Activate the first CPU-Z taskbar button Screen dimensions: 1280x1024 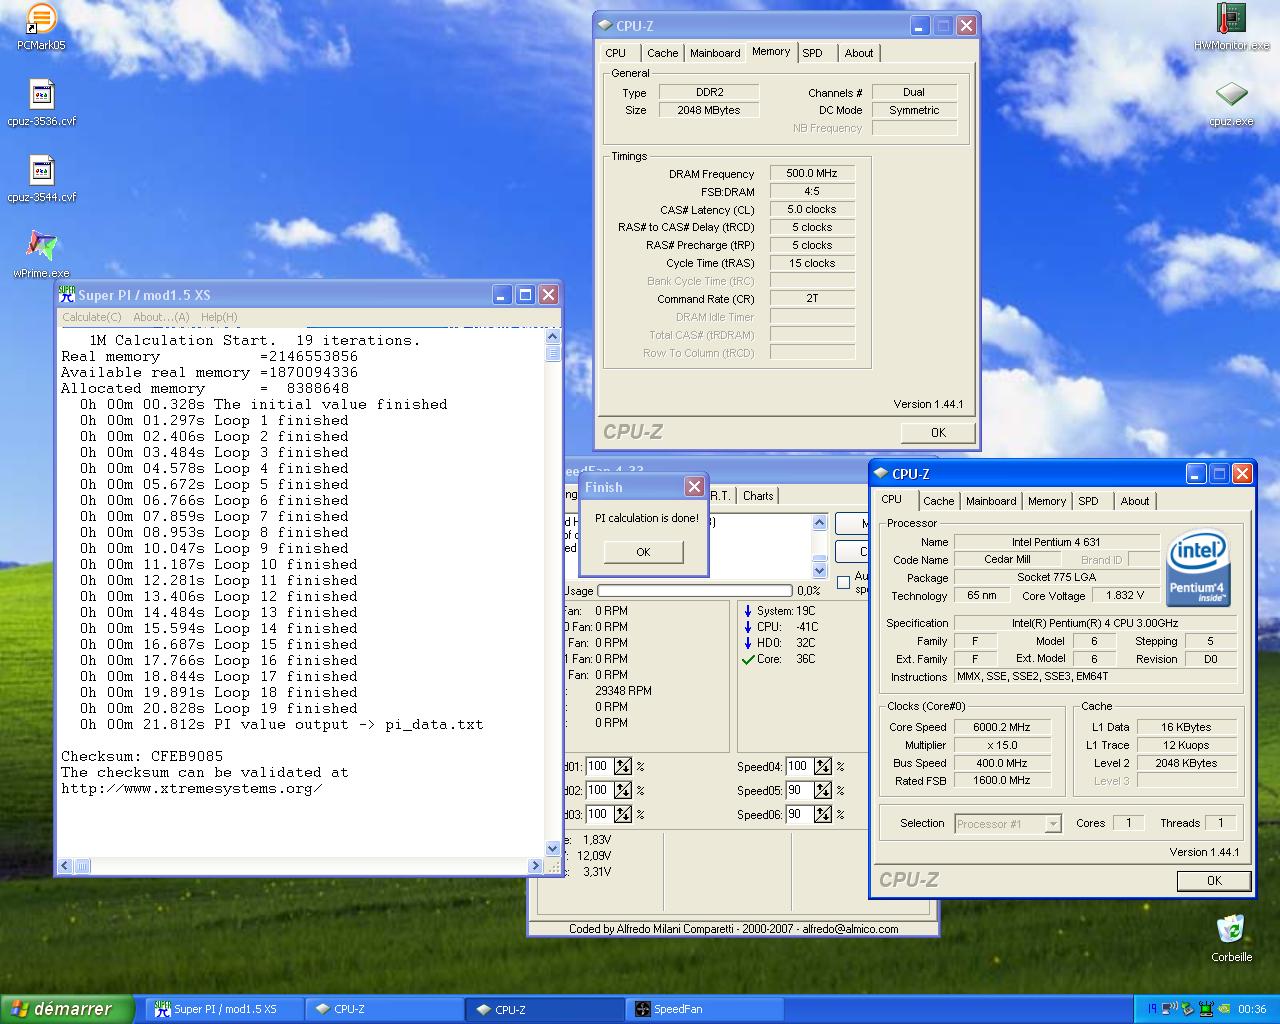[x=384, y=1009]
